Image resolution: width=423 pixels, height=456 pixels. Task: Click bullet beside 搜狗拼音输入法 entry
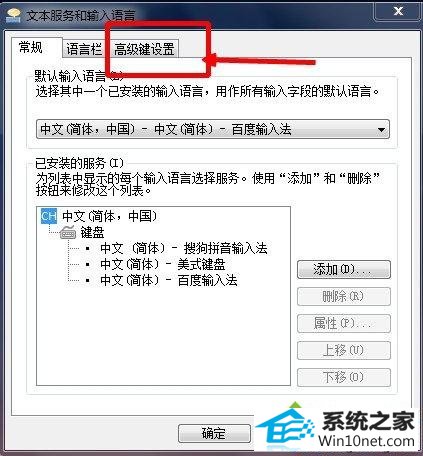pyautogui.click(x=88, y=248)
